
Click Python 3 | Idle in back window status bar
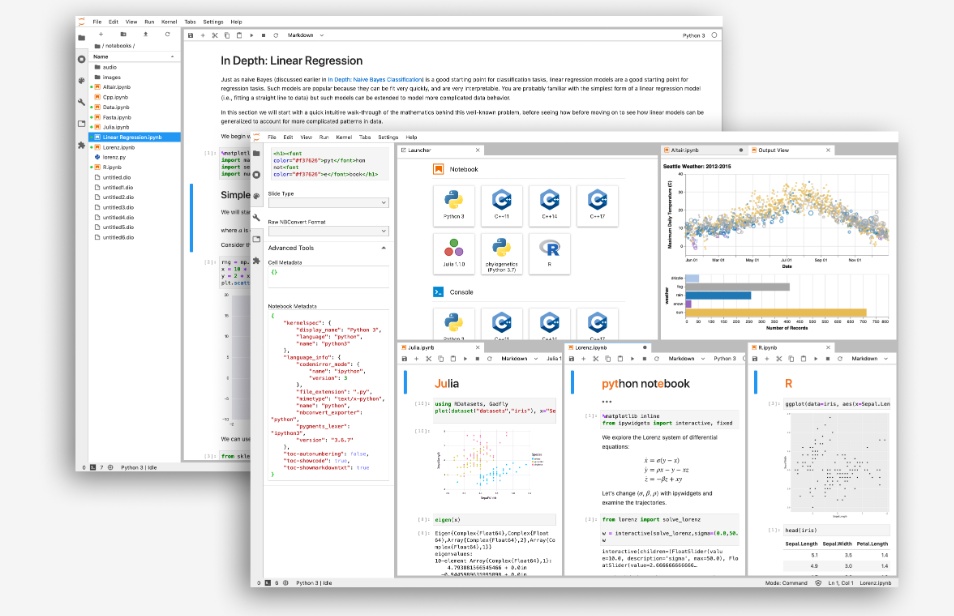pyautogui.click(x=139, y=467)
